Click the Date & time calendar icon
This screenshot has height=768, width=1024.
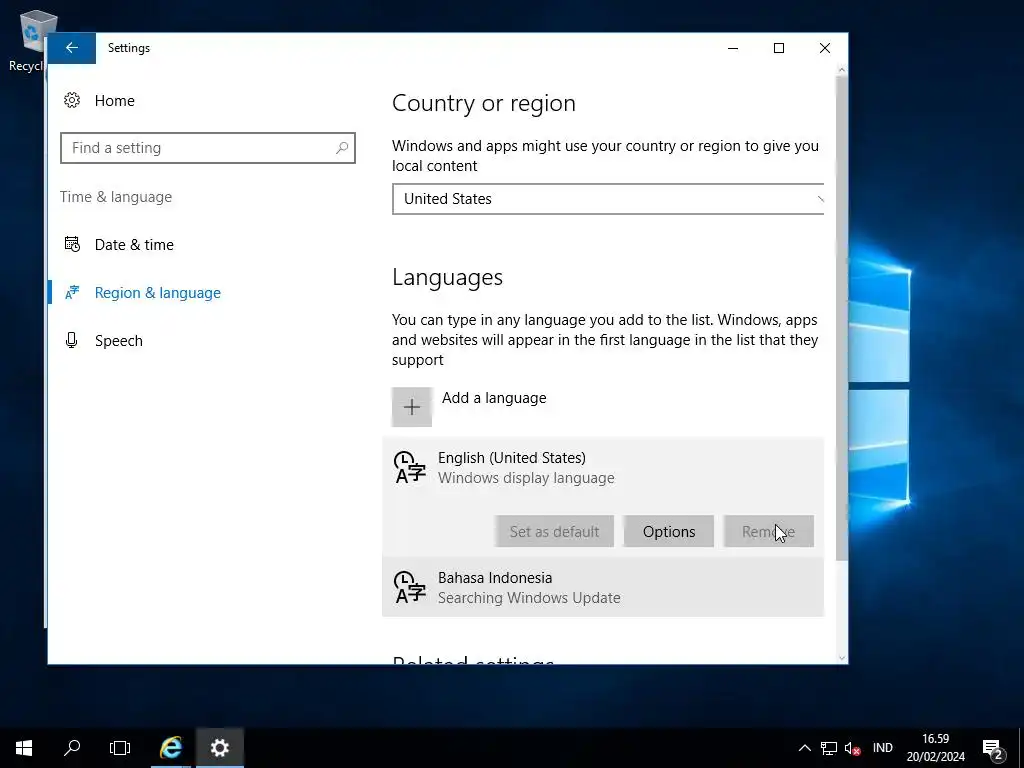point(72,244)
